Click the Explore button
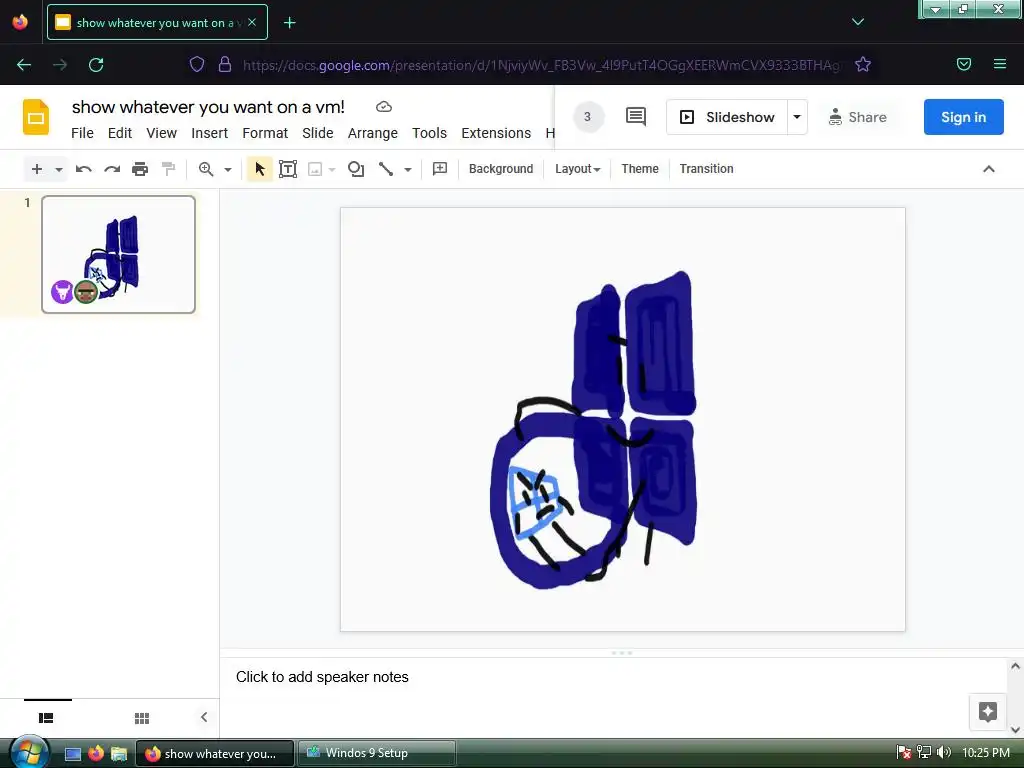The image size is (1024, 768). coord(987,711)
